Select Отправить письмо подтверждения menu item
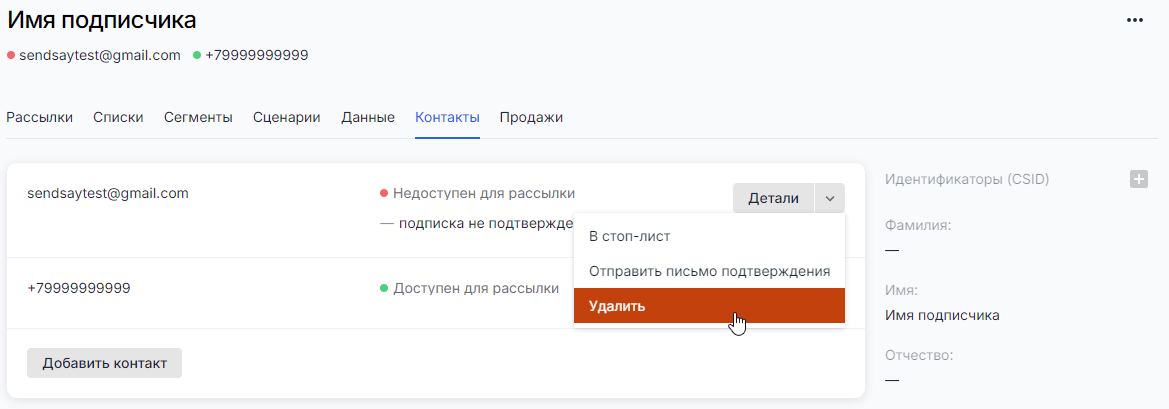Image resolution: width=1169 pixels, height=409 pixels. click(709, 271)
